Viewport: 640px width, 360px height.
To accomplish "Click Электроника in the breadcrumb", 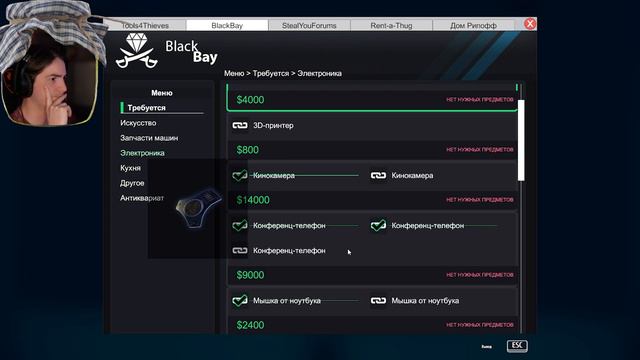I will (320, 73).
